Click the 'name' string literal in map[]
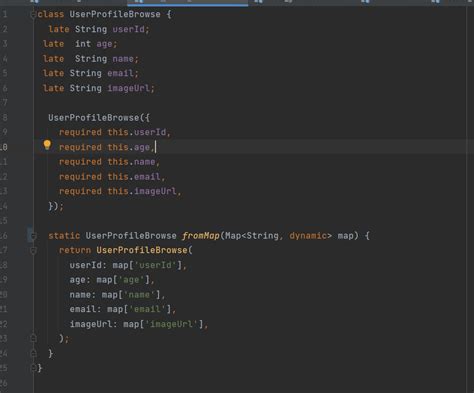The width and height of the screenshot is (474, 393). click(139, 295)
